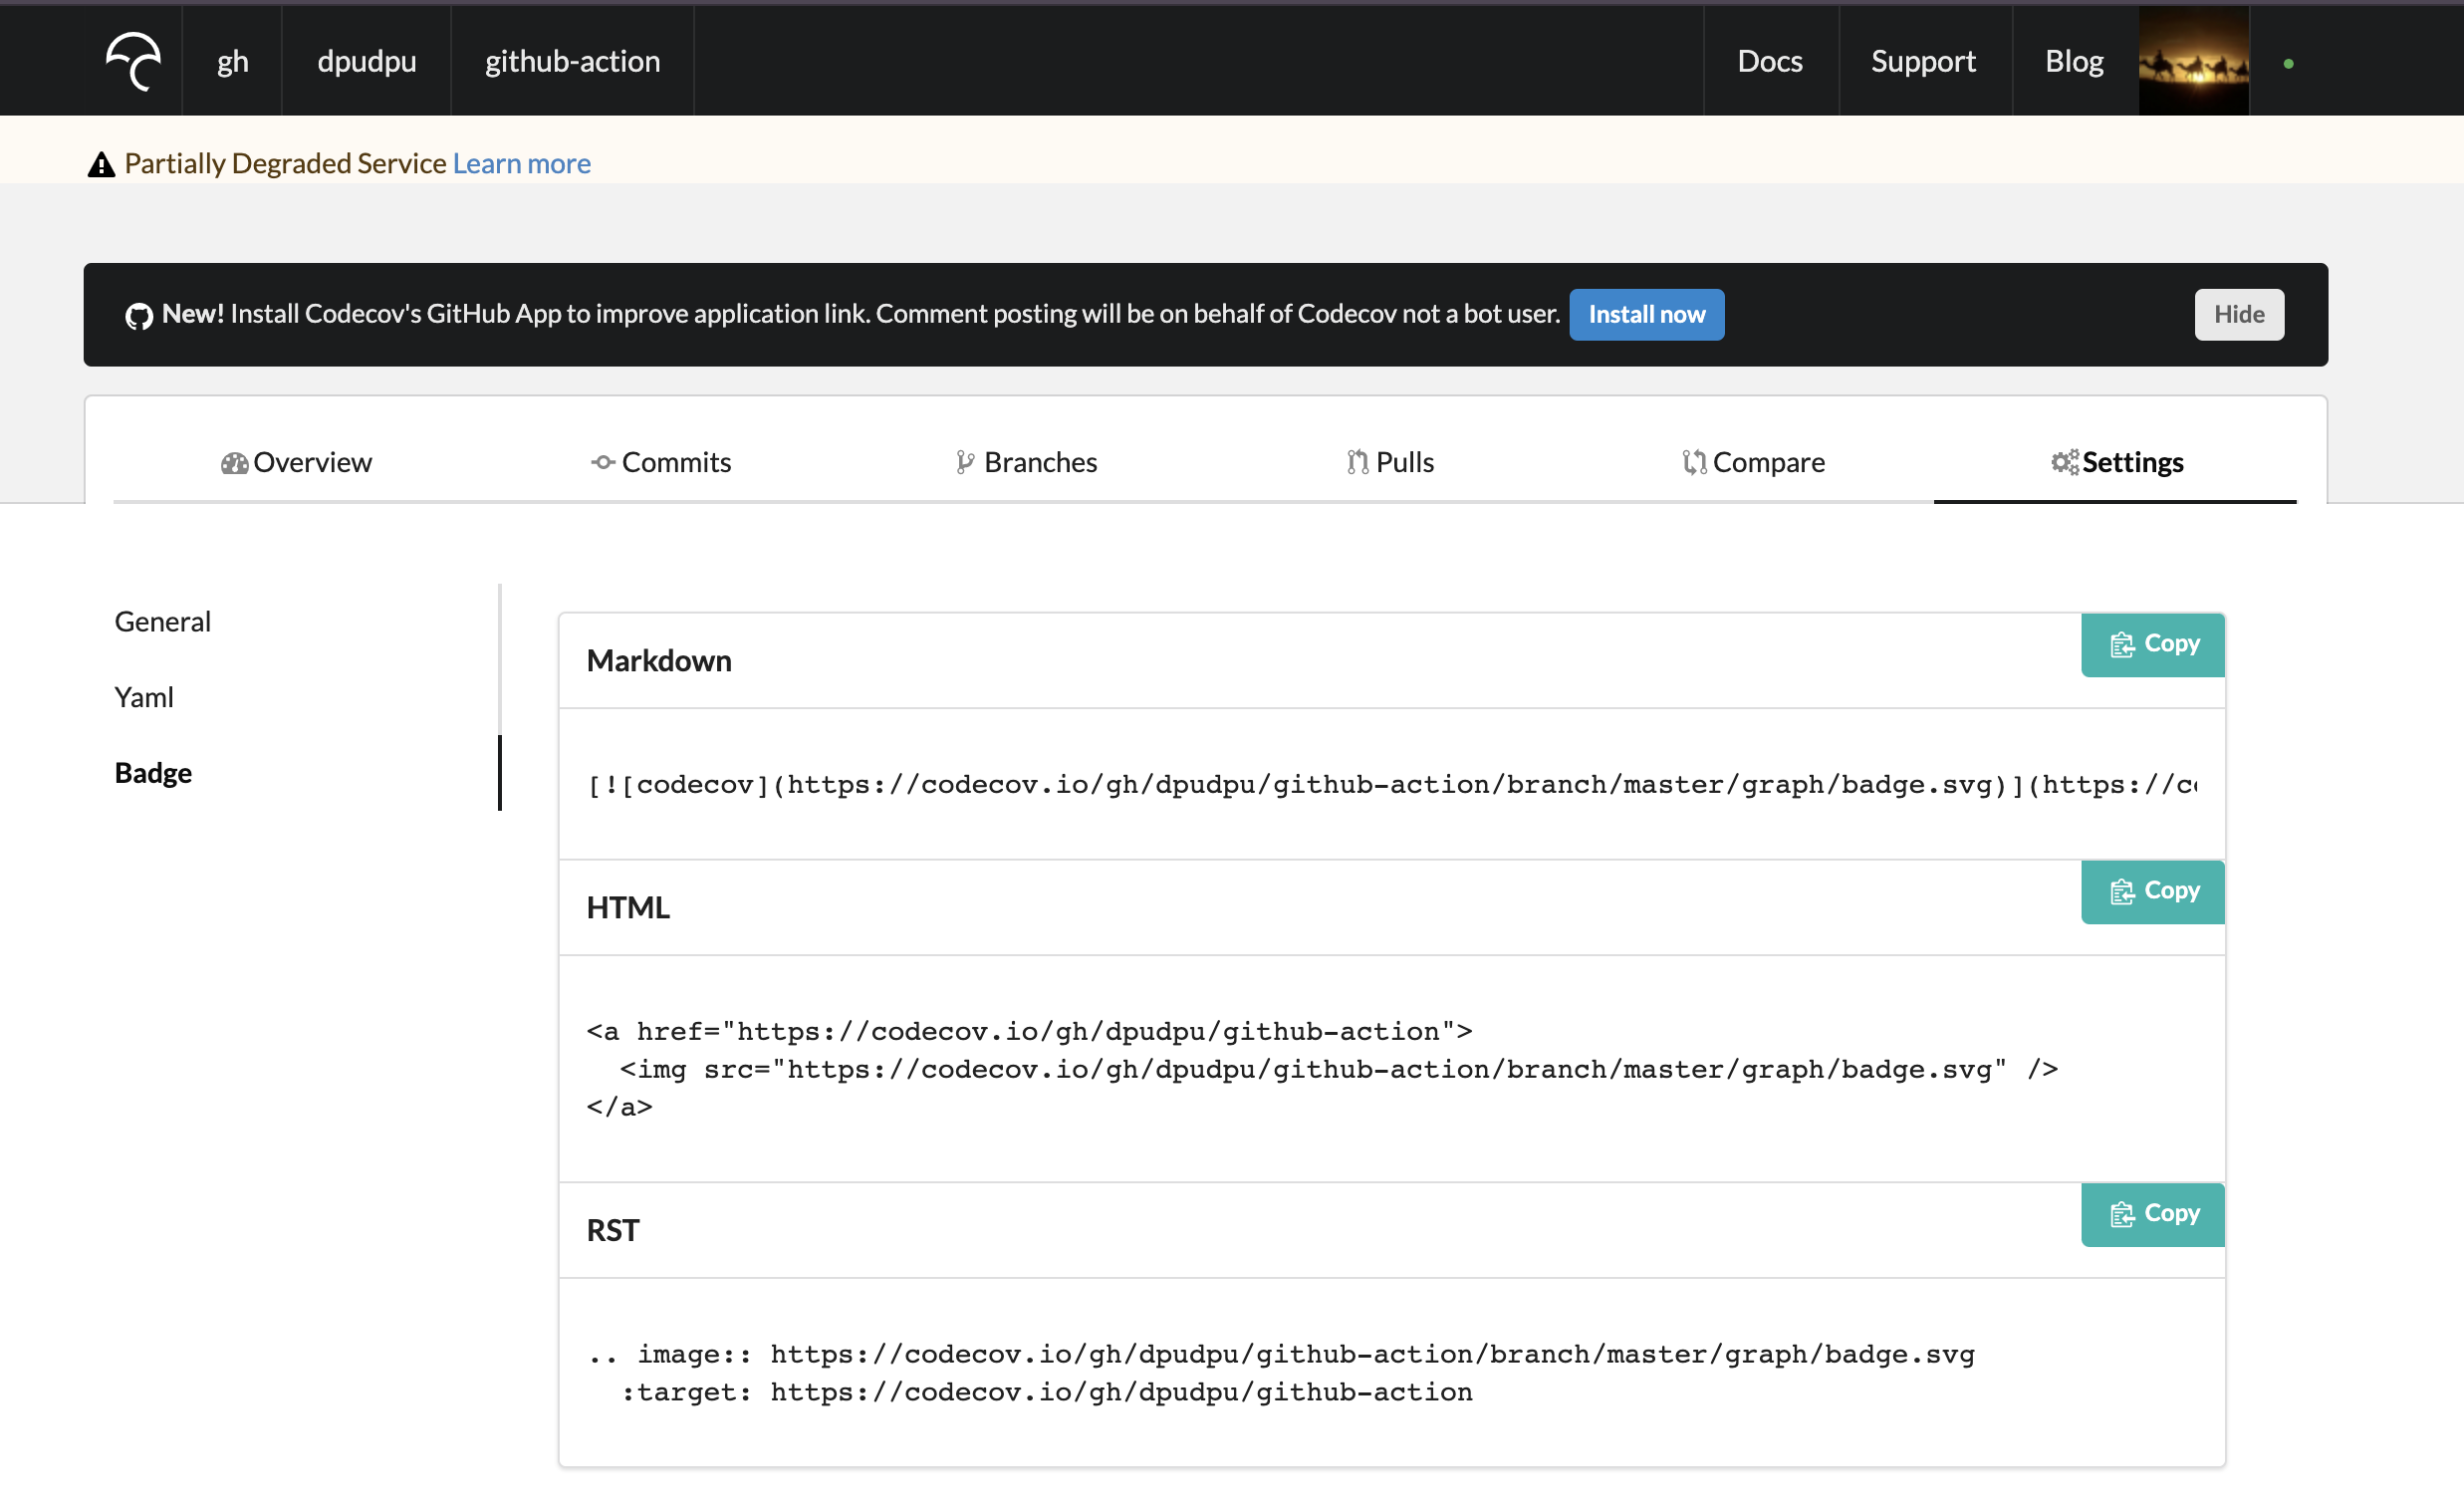Click the Codecov umbrella logo
The width and height of the screenshot is (2464, 1510).
(134, 61)
